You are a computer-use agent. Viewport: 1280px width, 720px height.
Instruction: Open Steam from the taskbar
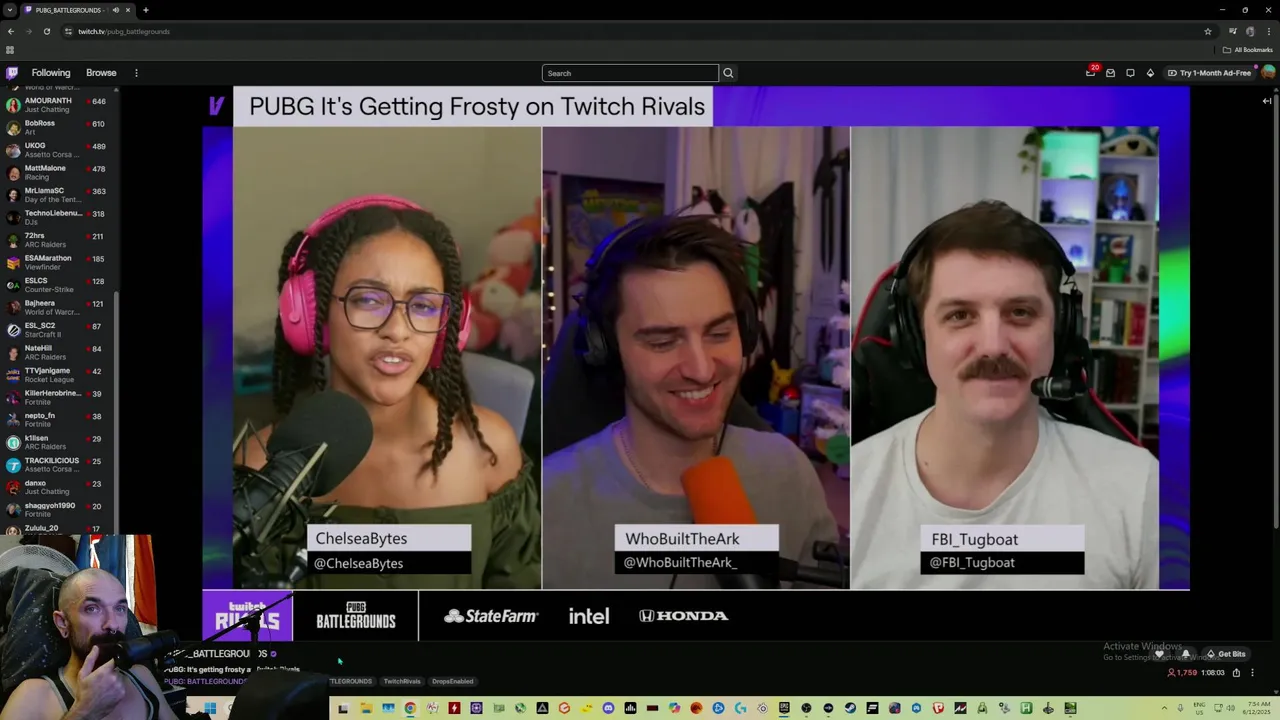pos(850,709)
